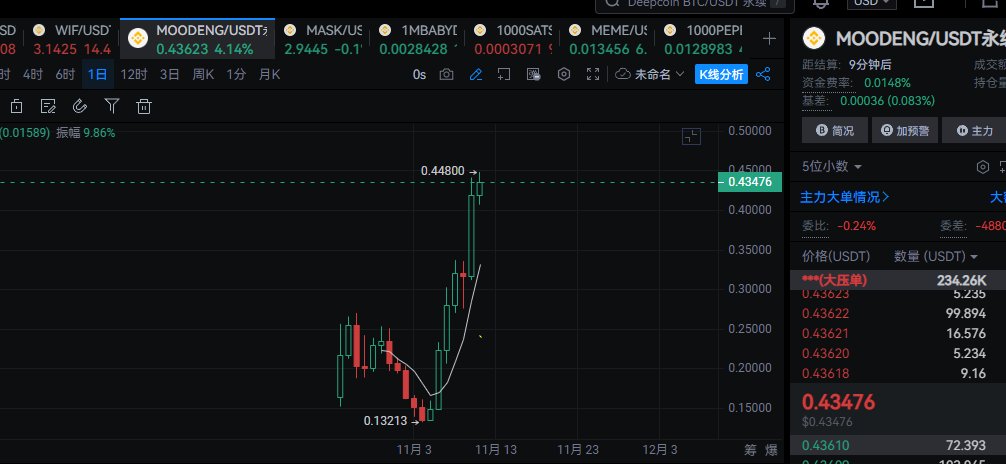This screenshot has height=464, width=1006.
Task: Select the 4时 timeframe
Action: point(33,74)
